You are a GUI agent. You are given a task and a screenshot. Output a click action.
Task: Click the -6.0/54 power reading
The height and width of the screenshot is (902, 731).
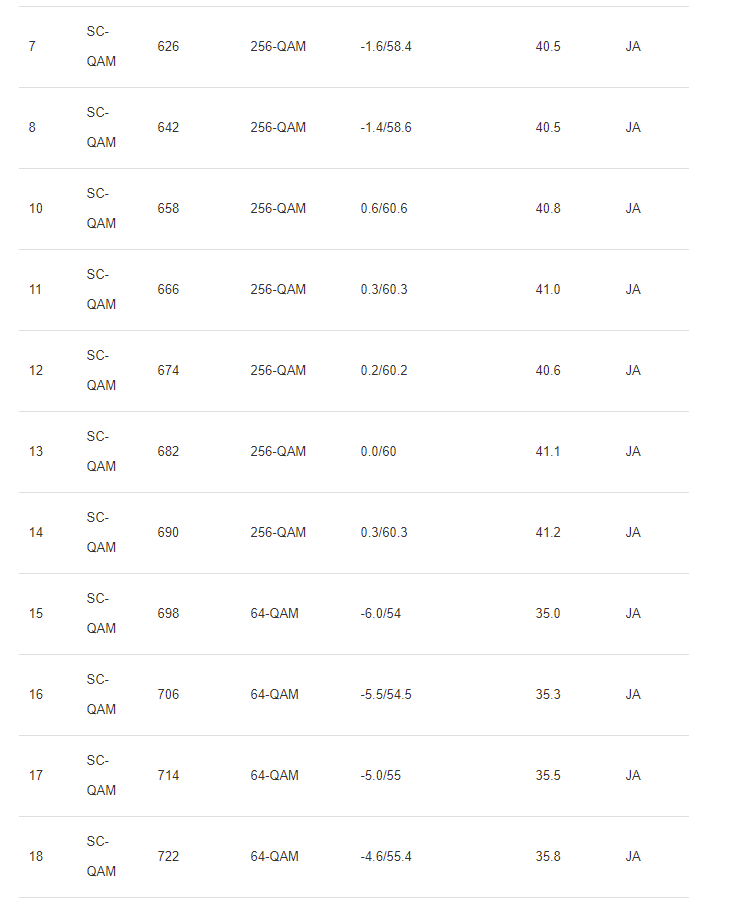pos(380,614)
